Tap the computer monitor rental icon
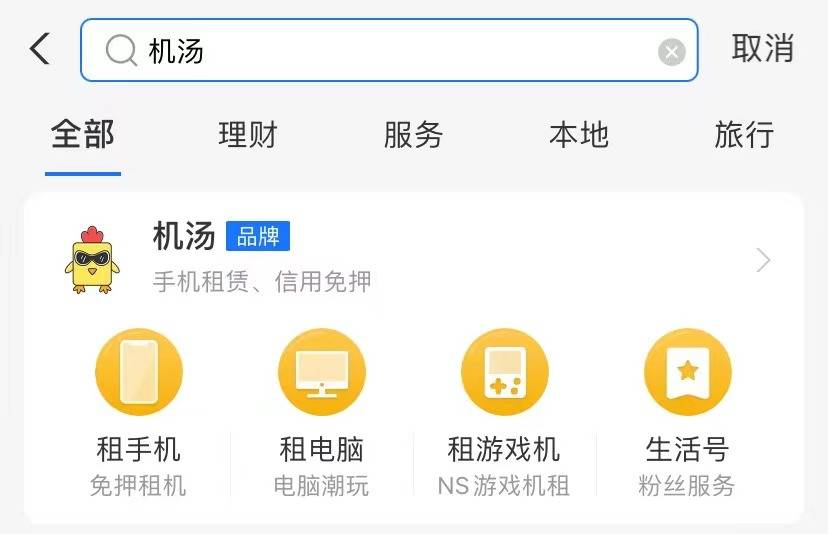 pos(322,372)
